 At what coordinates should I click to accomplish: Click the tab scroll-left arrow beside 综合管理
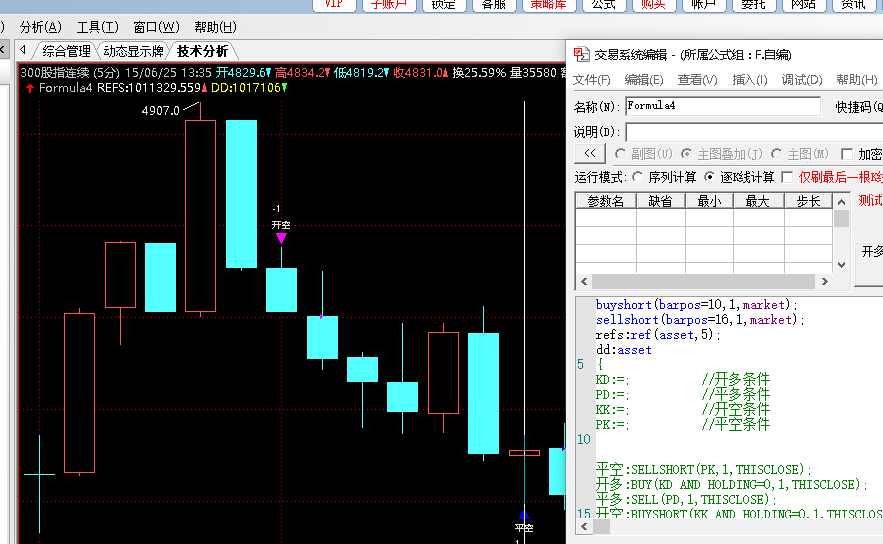24,51
